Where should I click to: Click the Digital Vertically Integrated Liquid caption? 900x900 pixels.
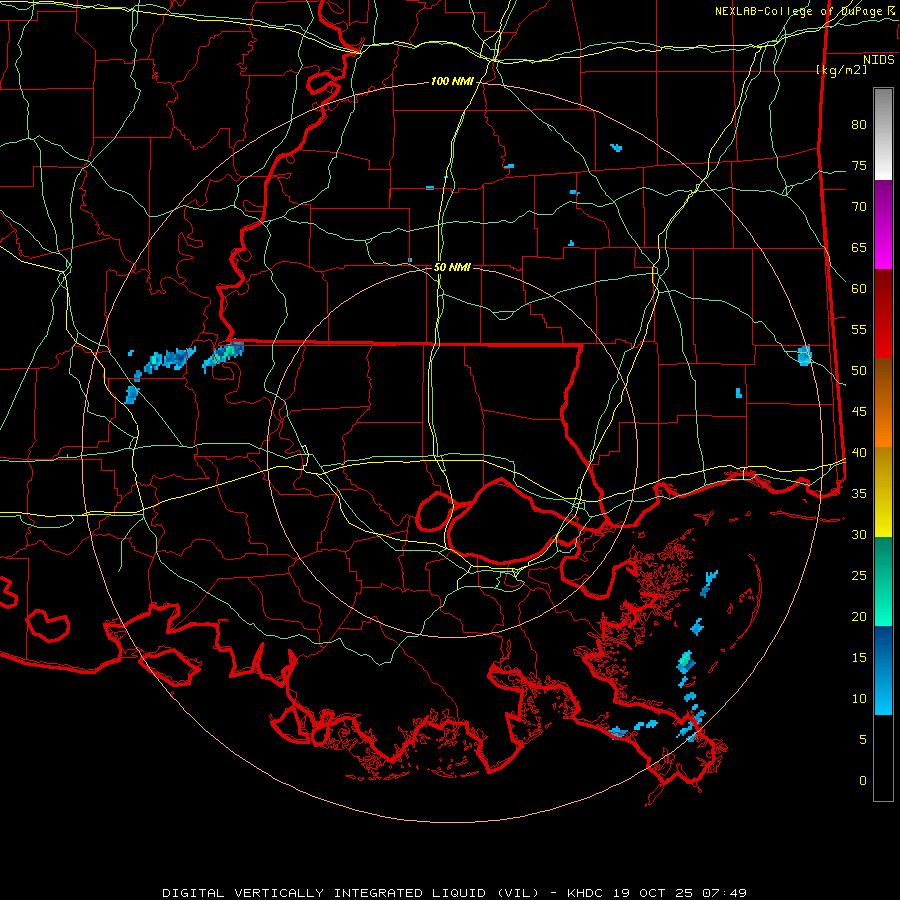[455, 893]
